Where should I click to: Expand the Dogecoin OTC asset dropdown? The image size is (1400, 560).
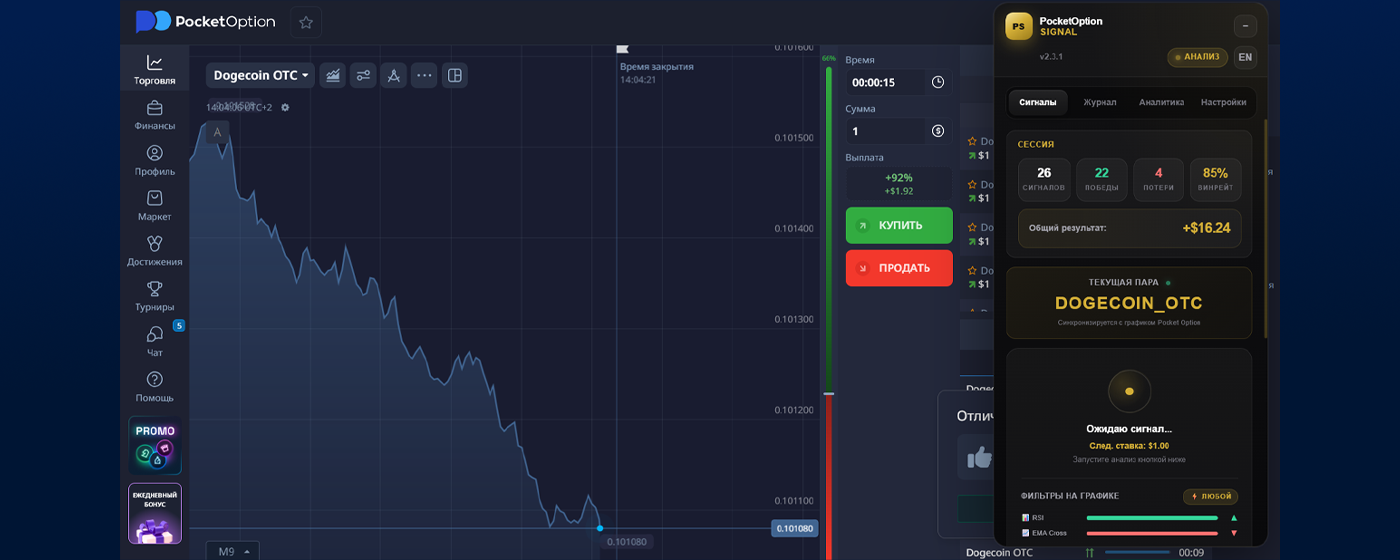(x=260, y=75)
